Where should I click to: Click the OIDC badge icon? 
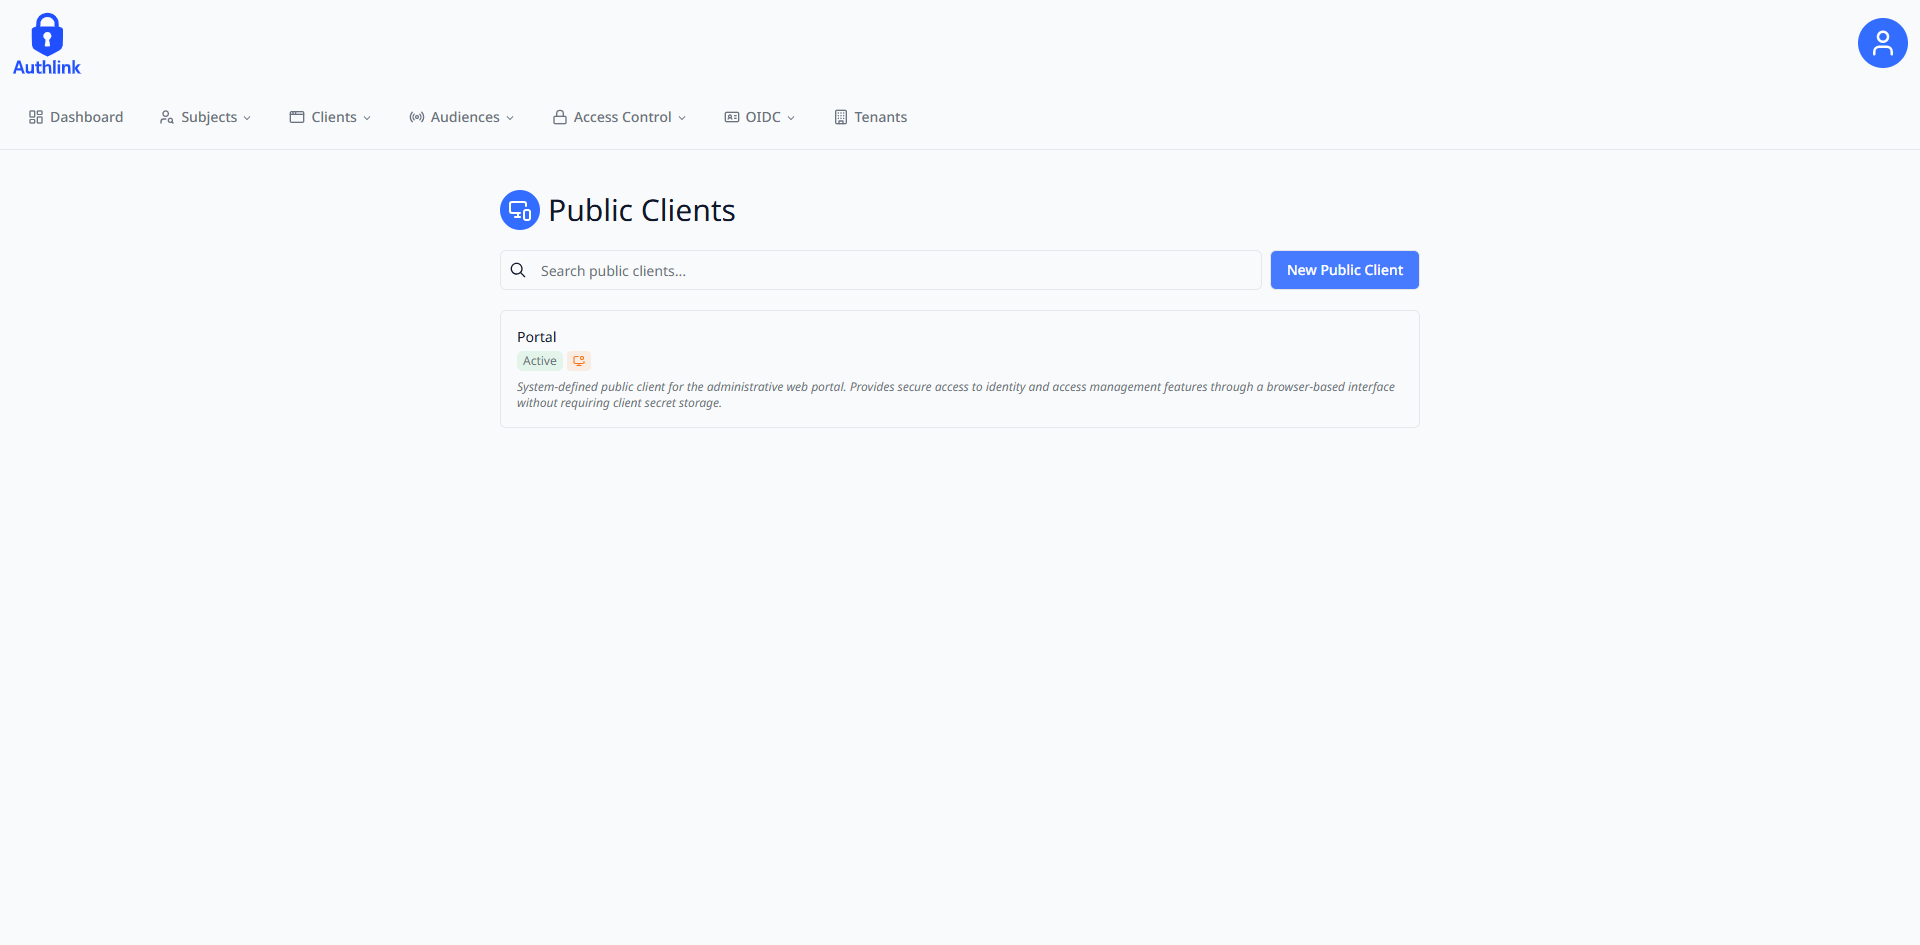731,117
